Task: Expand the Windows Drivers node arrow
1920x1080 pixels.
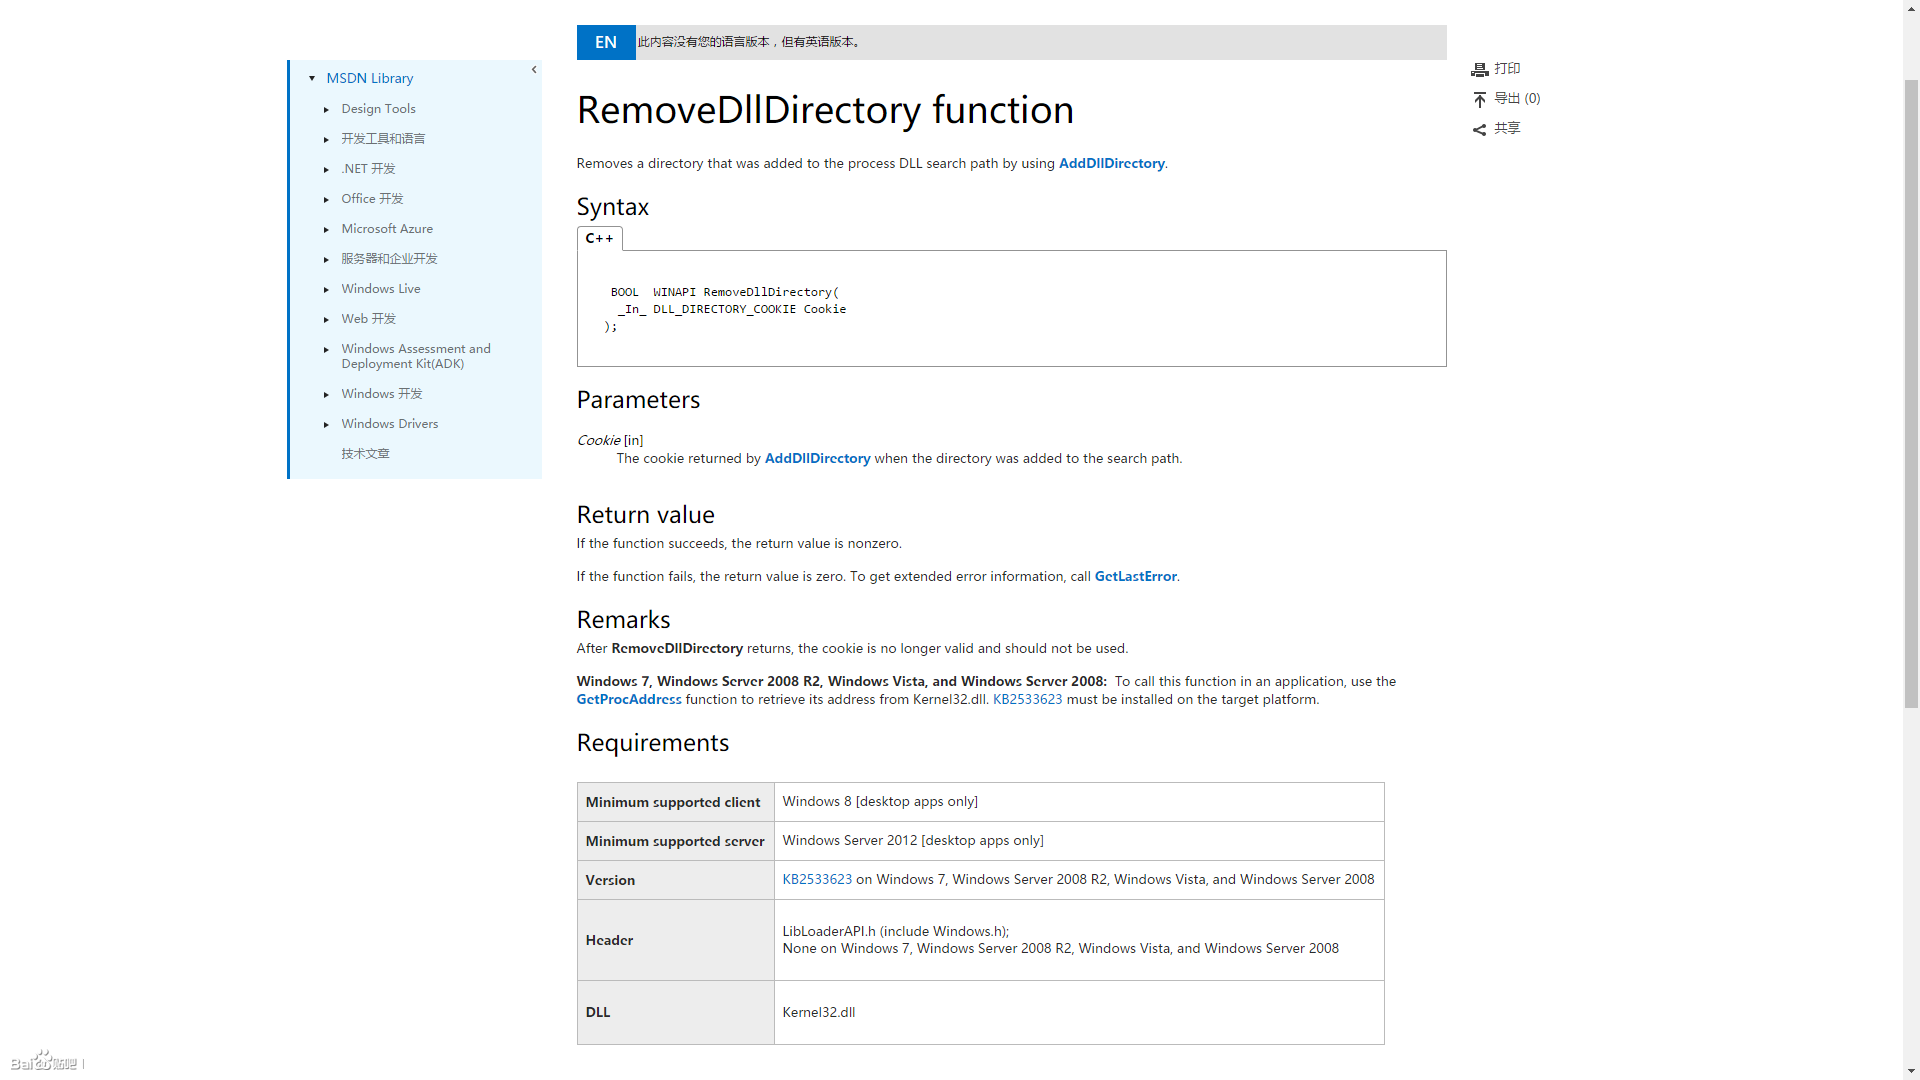Action: point(326,424)
